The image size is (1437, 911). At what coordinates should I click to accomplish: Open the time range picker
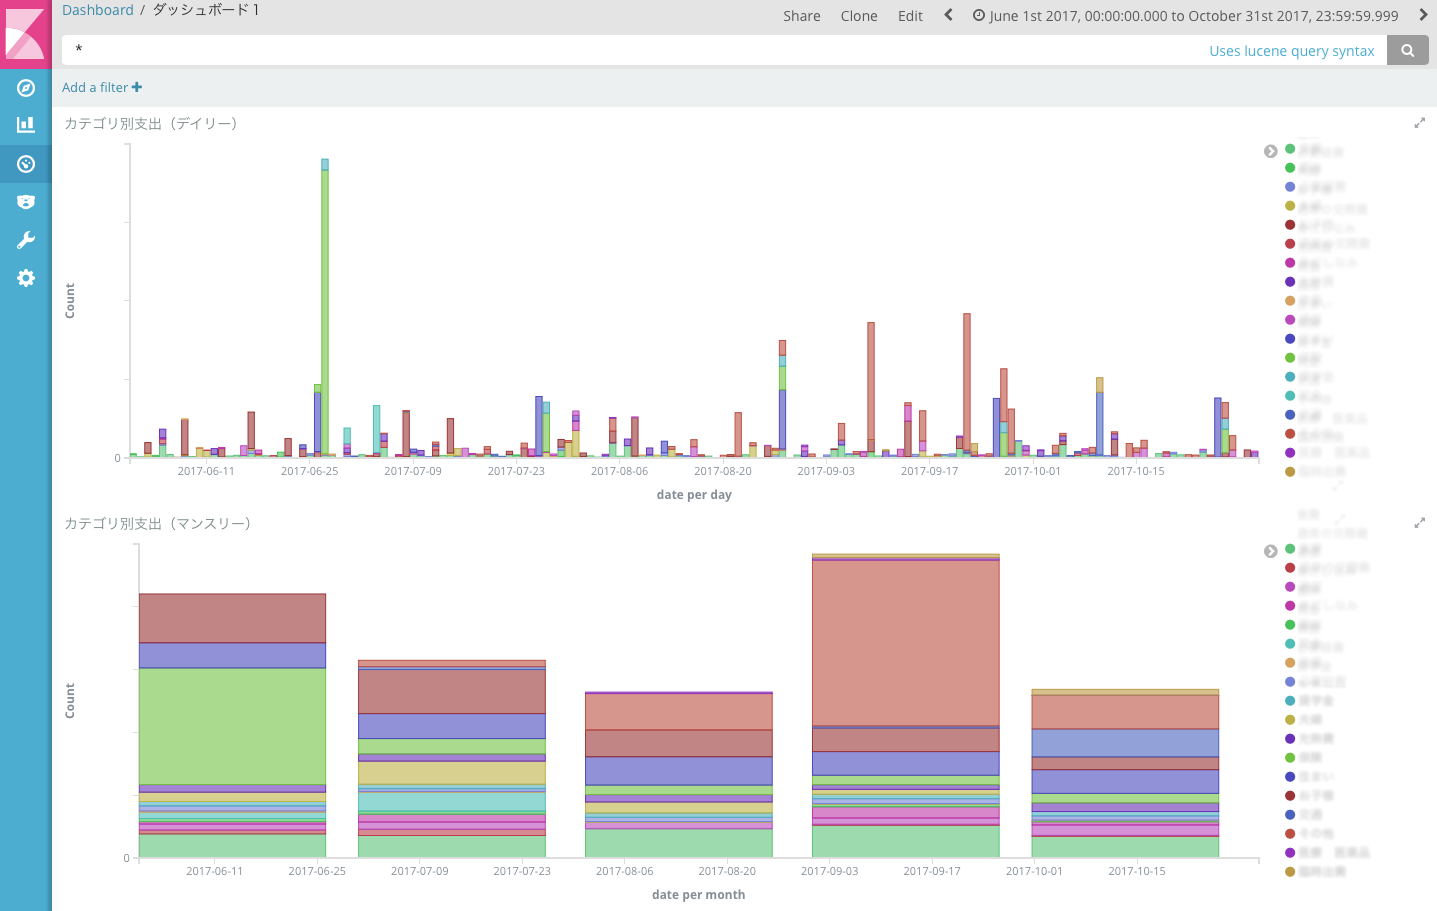[1186, 16]
